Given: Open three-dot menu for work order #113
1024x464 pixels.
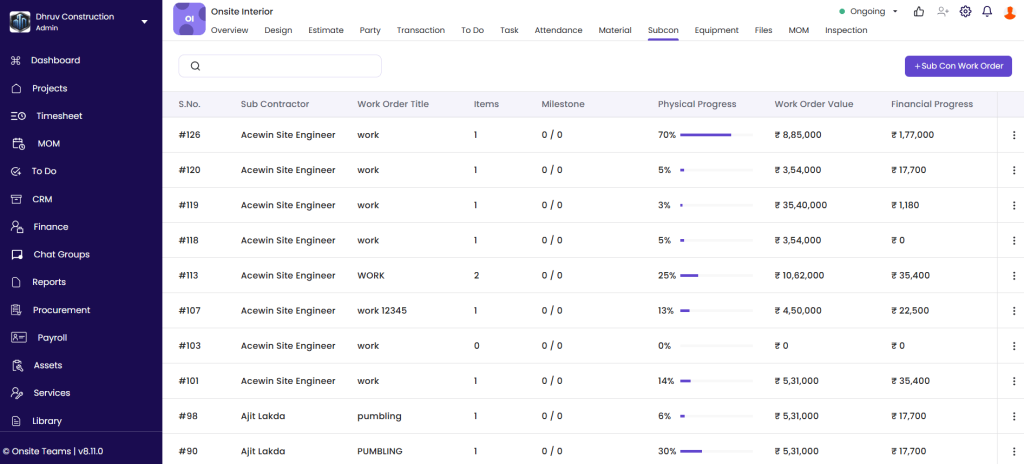Looking at the screenshot, I should click(1012, 275).
